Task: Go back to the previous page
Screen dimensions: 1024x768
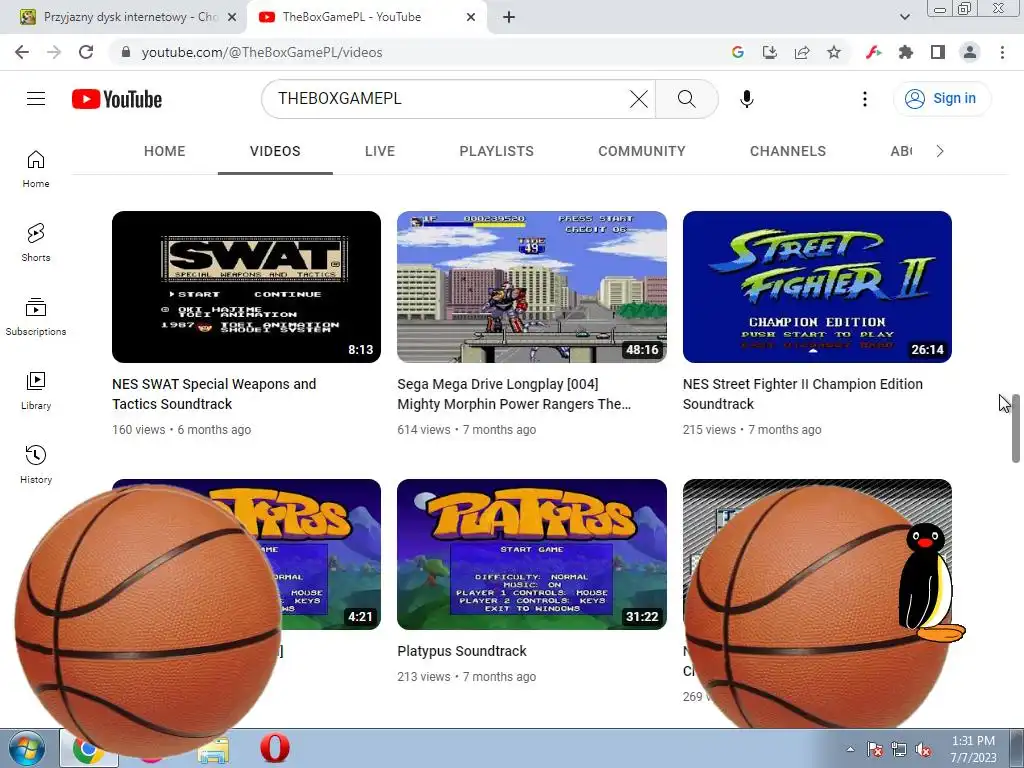Action: pos(22,52)
